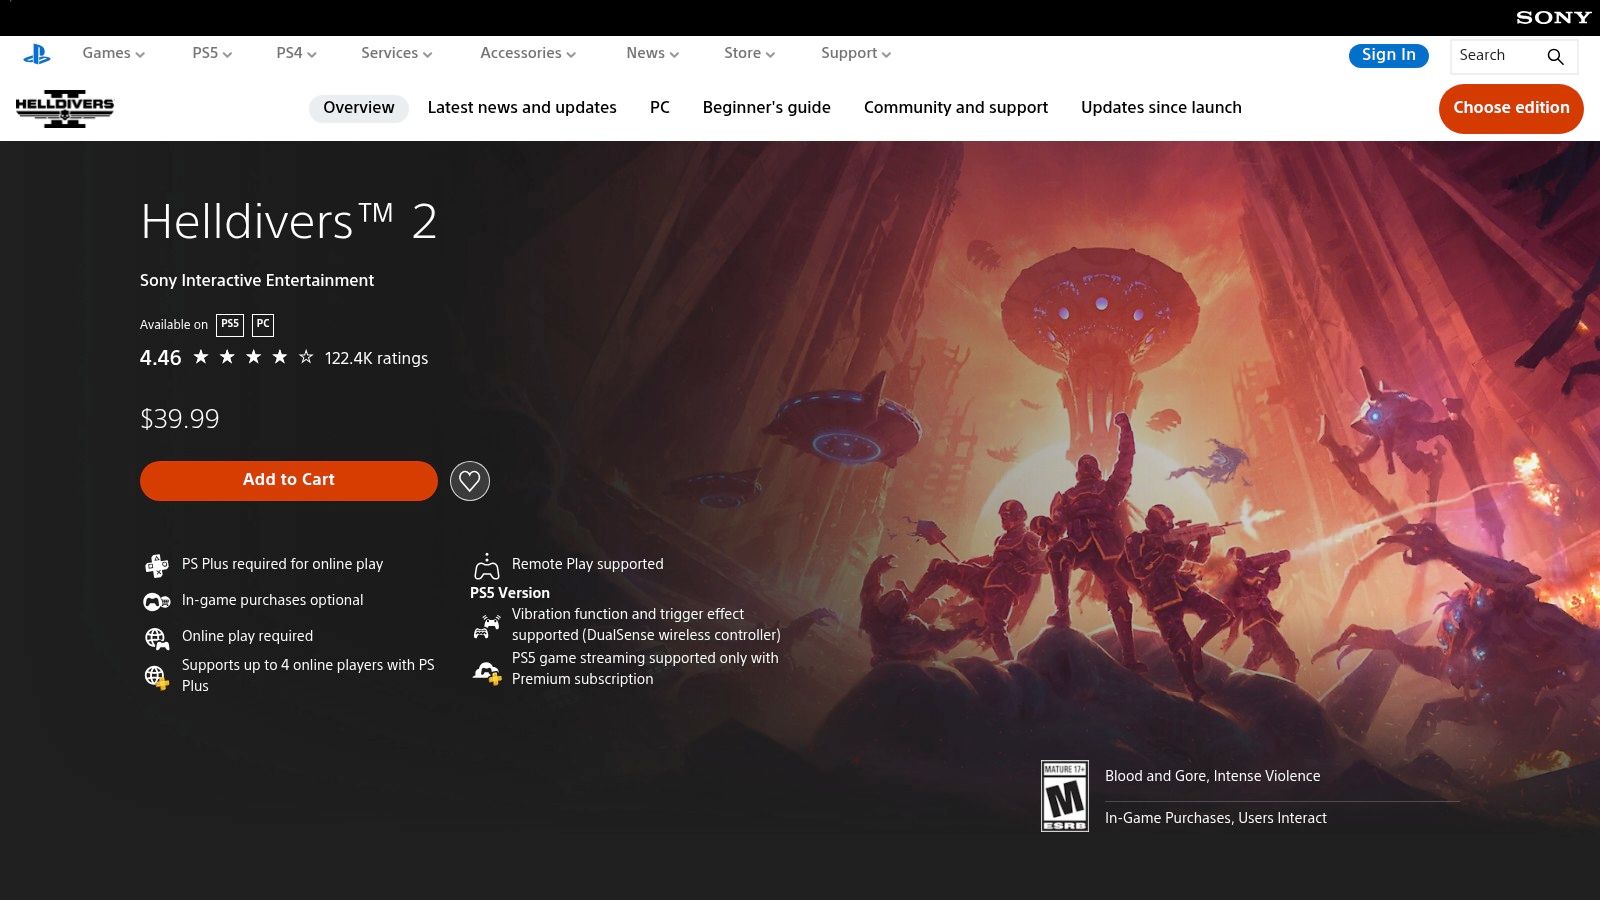Image resolution: width=1600 pixels, height=900 pixels.
Task: Click the Choose edition button
Action: pos(1511,108)
